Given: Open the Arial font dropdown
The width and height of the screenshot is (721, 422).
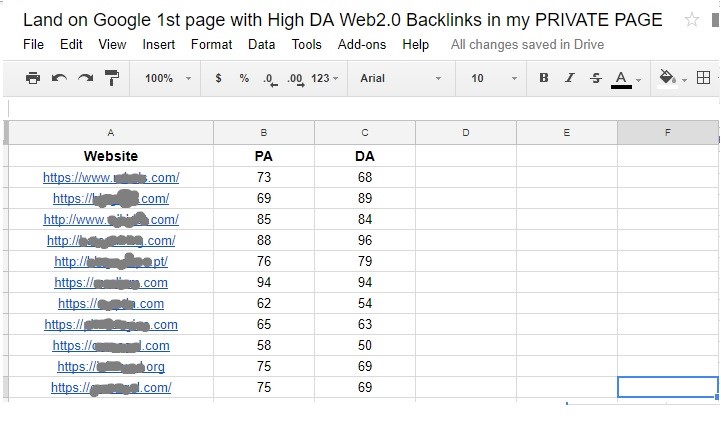Looking at the screenshot, I should pos(400,78).
